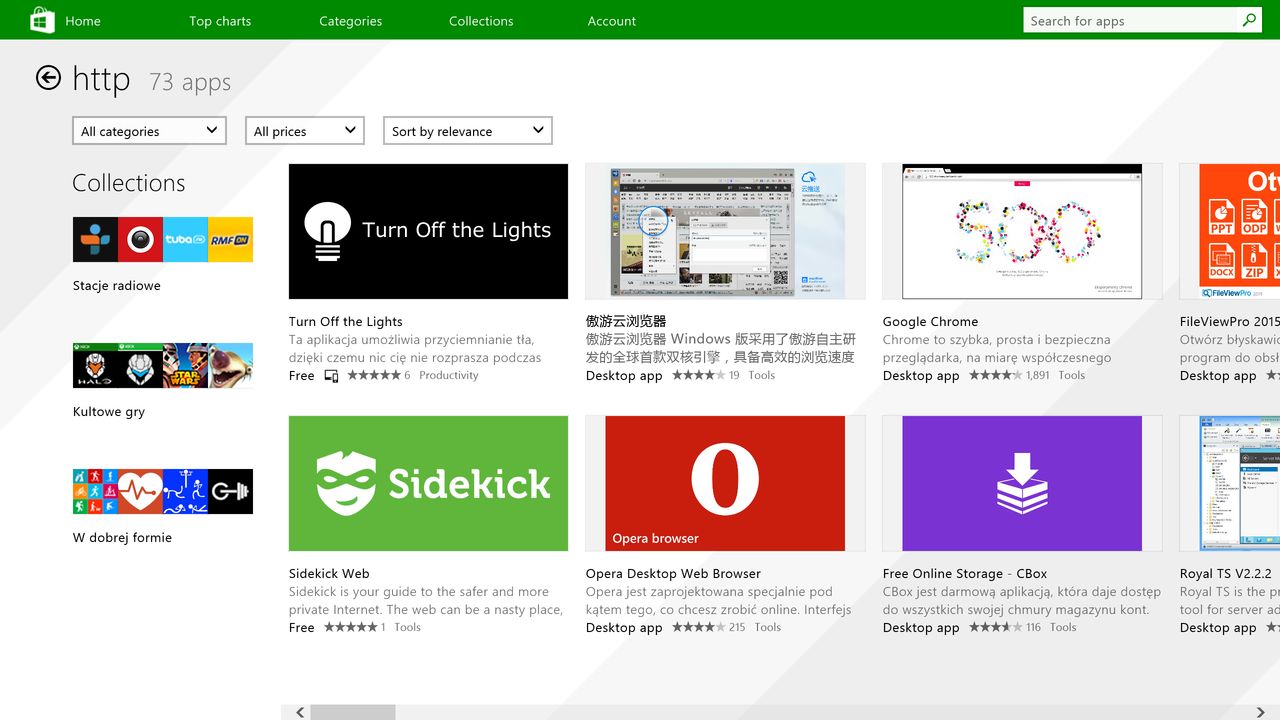Click the Collections sidebar heading
Image resolution: width=1280 pixels, height=720 pixels.
tap(129, 183)
